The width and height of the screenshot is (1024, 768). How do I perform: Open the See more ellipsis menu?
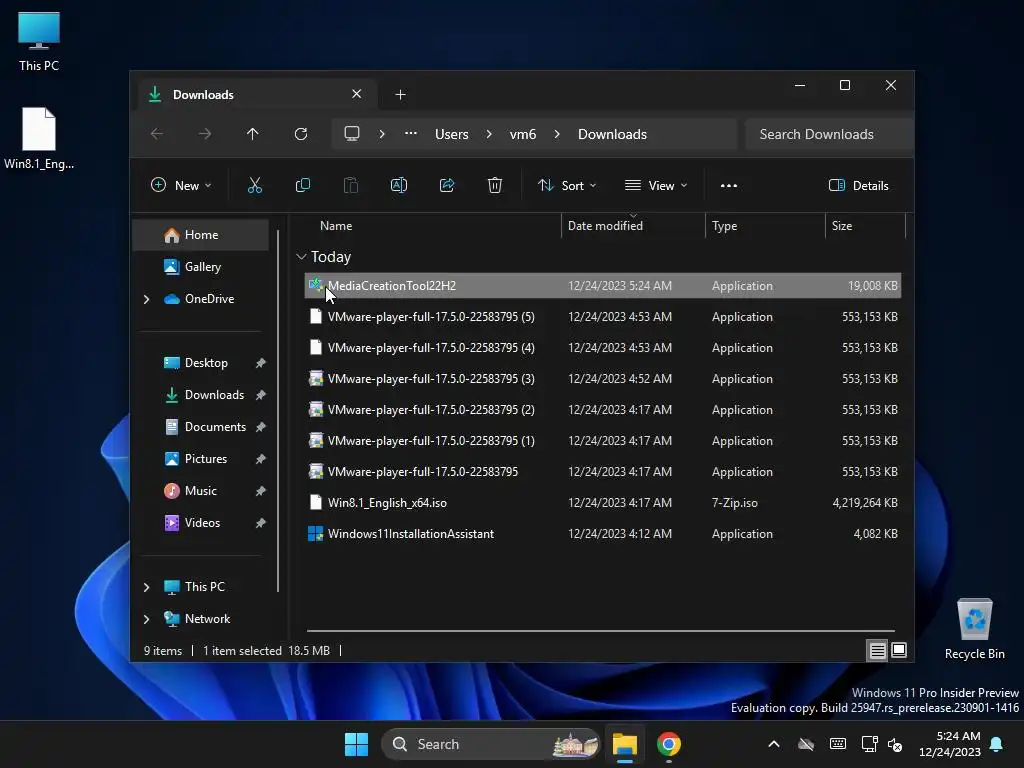(x=729, y=185)
